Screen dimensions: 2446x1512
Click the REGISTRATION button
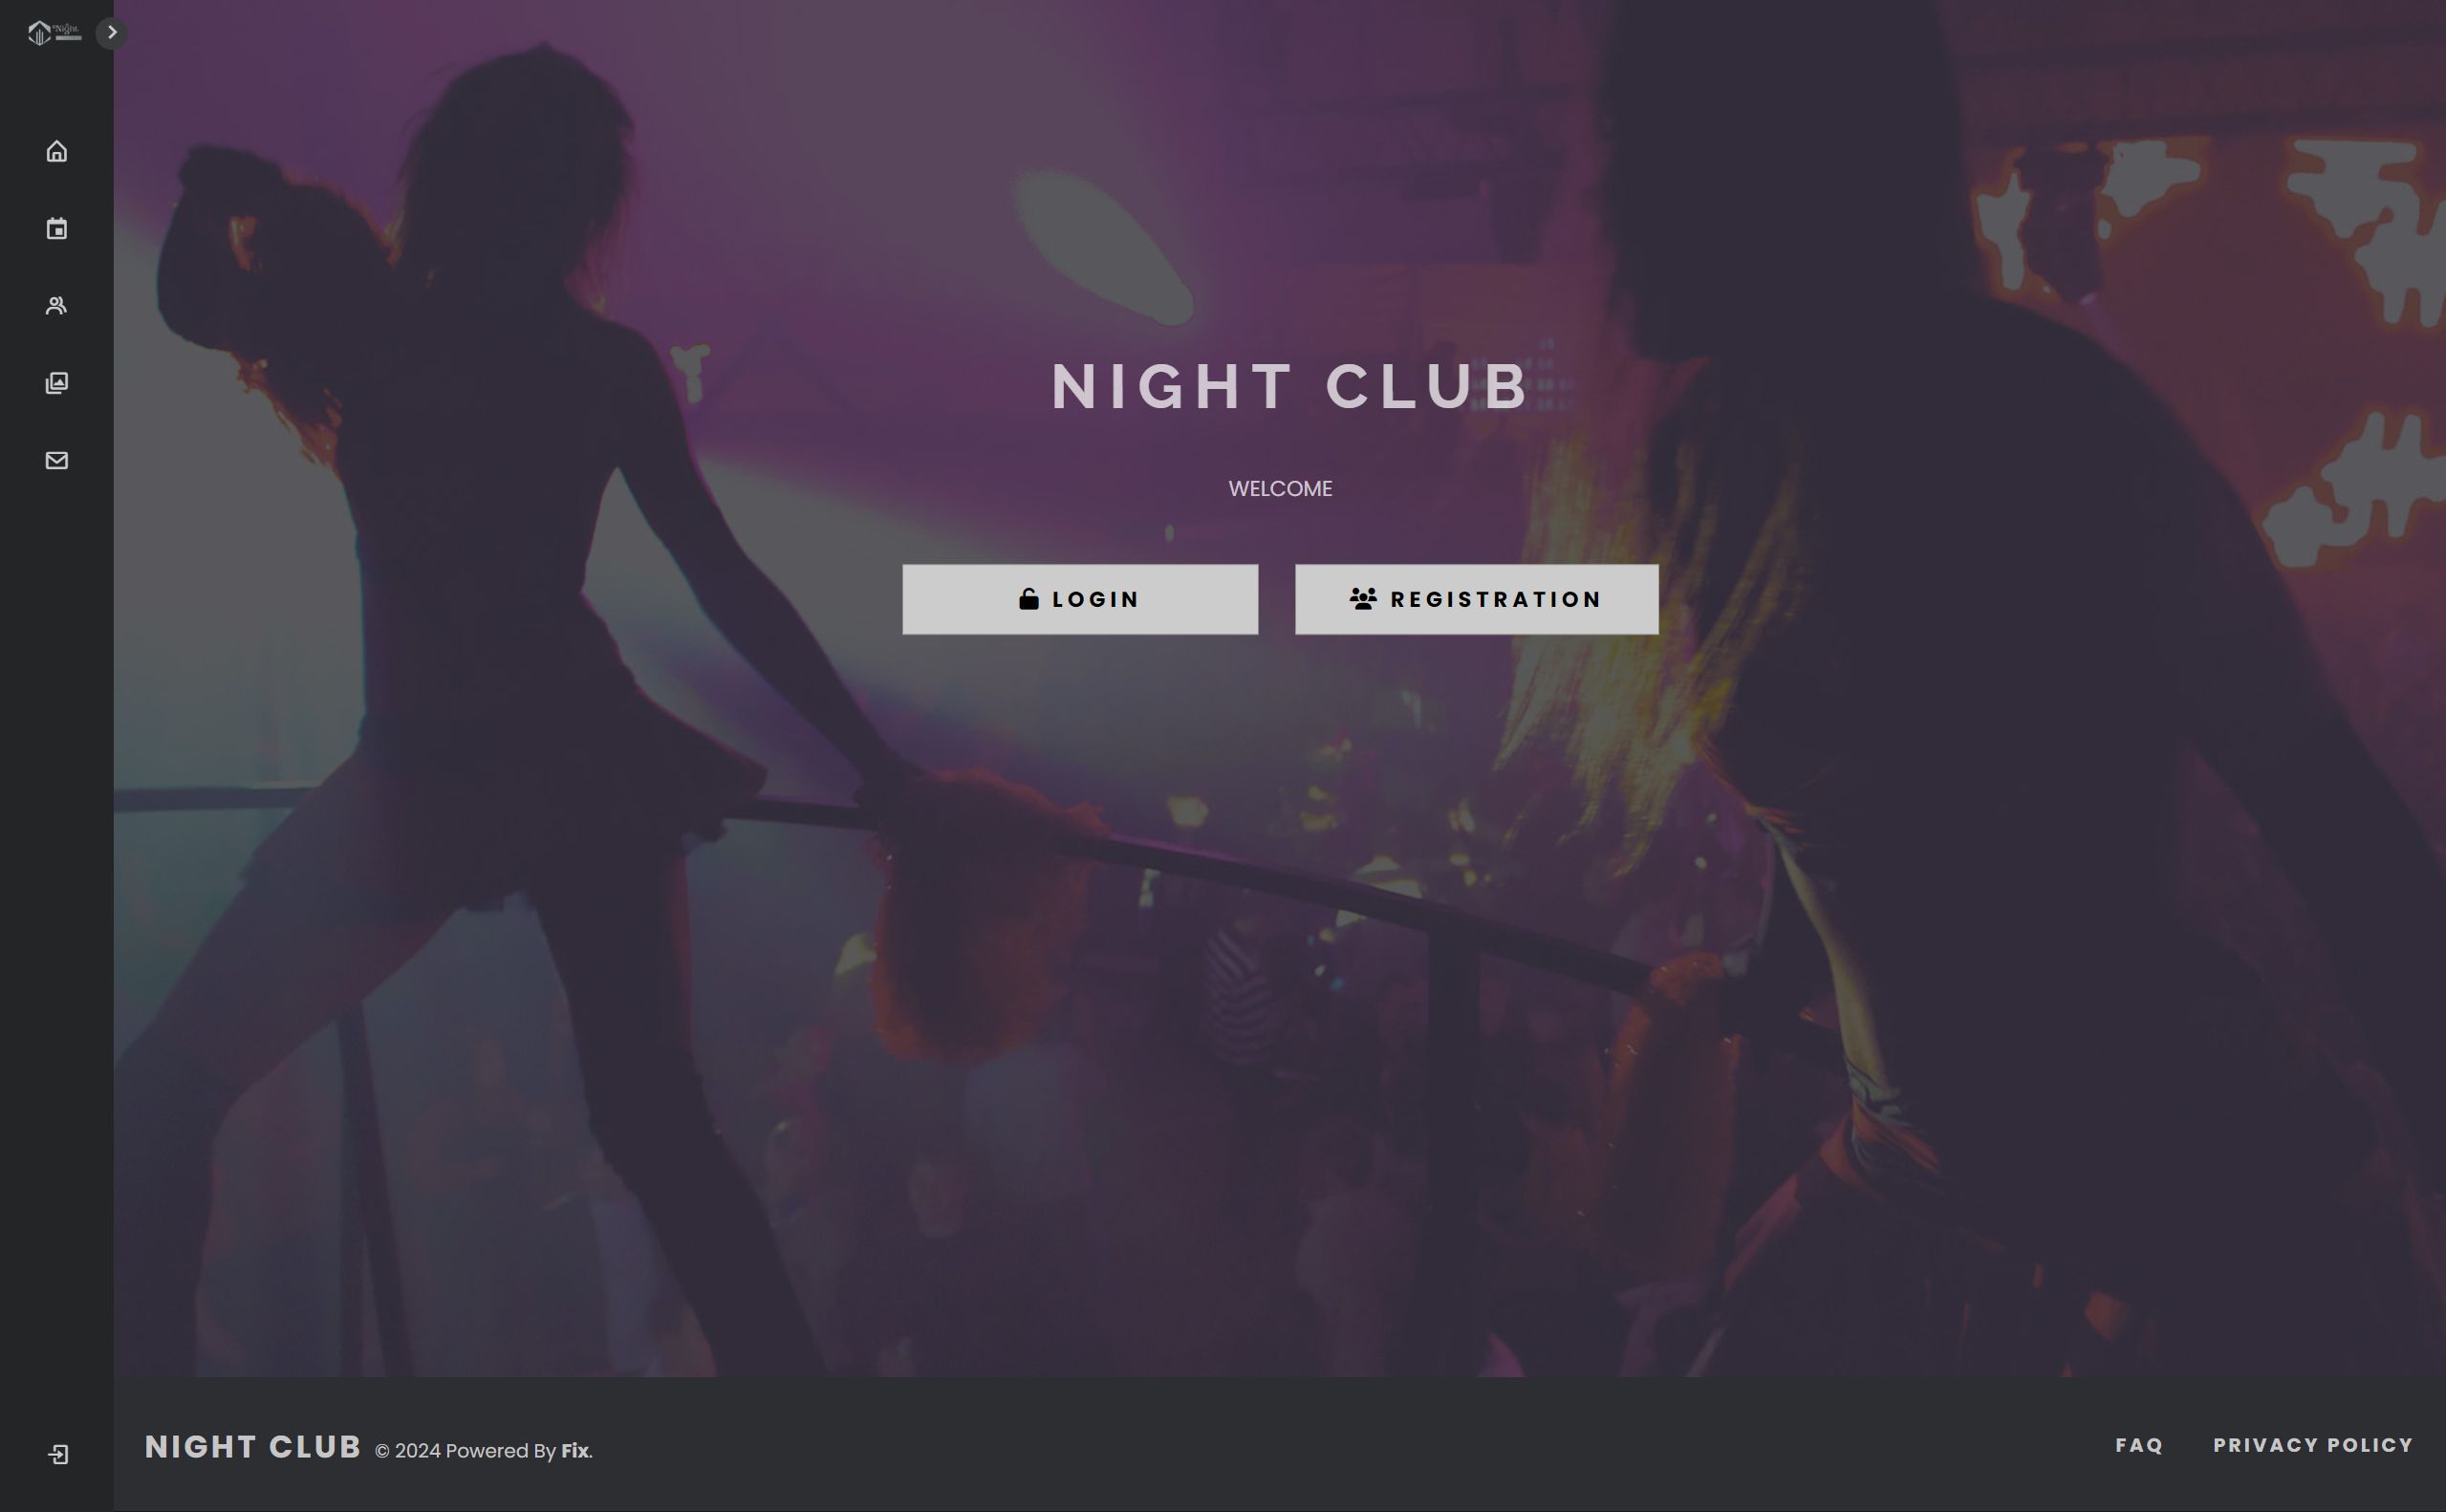tap(1477, 599)
